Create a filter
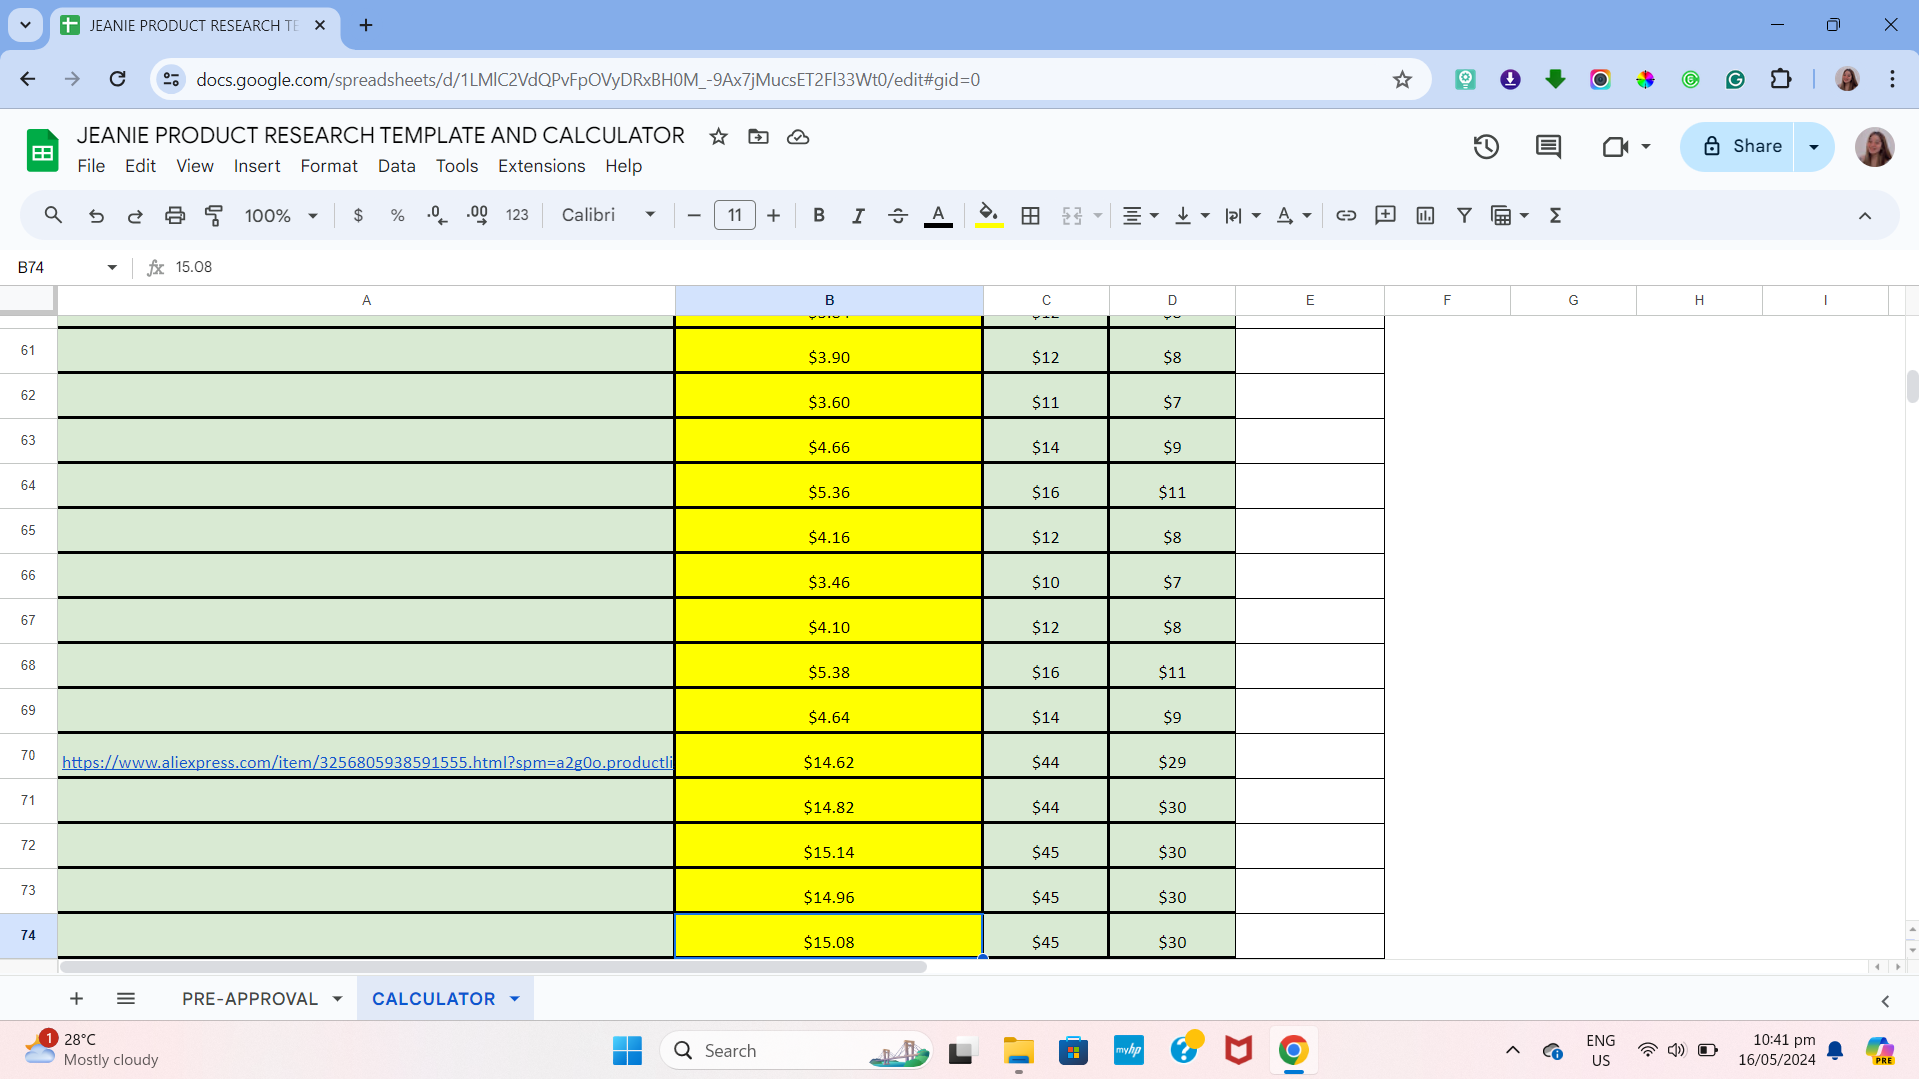The image size is (1919, 1079). point(1464,215)
